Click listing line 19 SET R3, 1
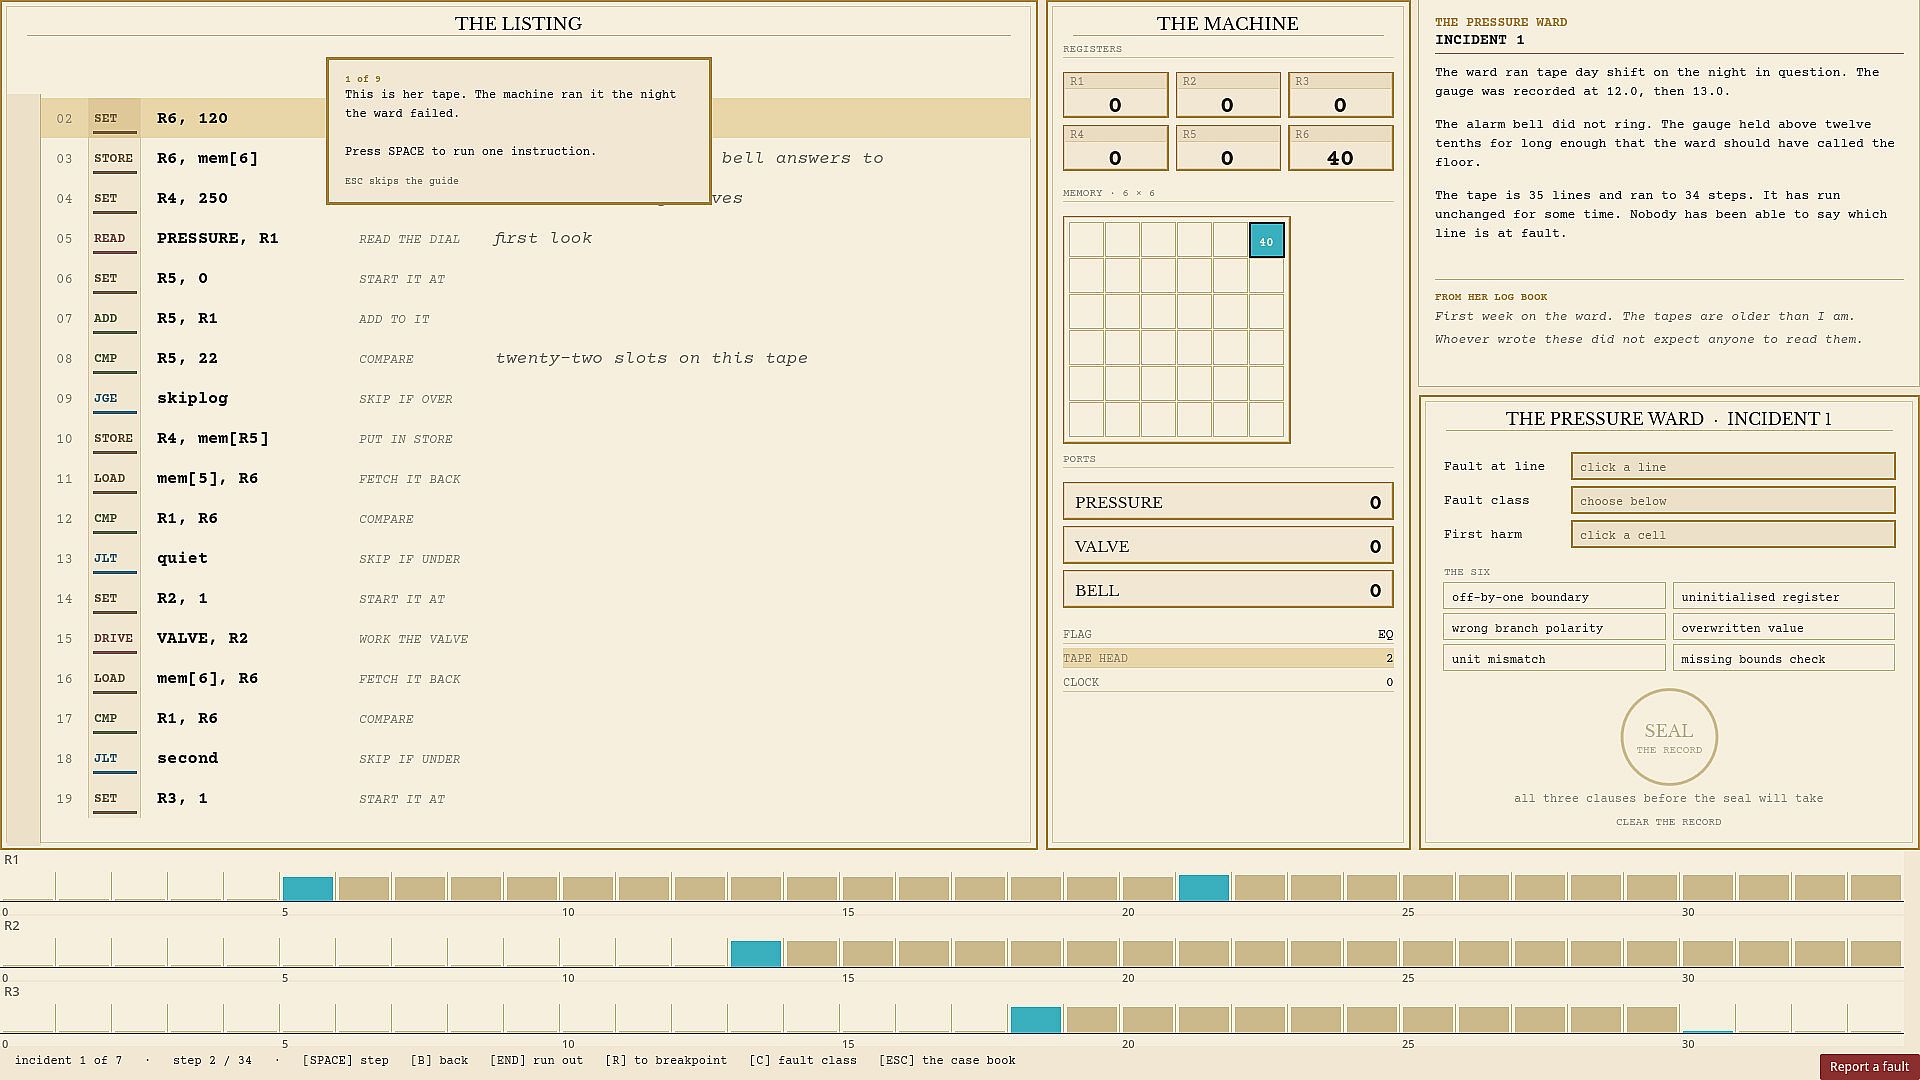The height and width of the screenshot is (1080, 1920). [x=535, y=798]
